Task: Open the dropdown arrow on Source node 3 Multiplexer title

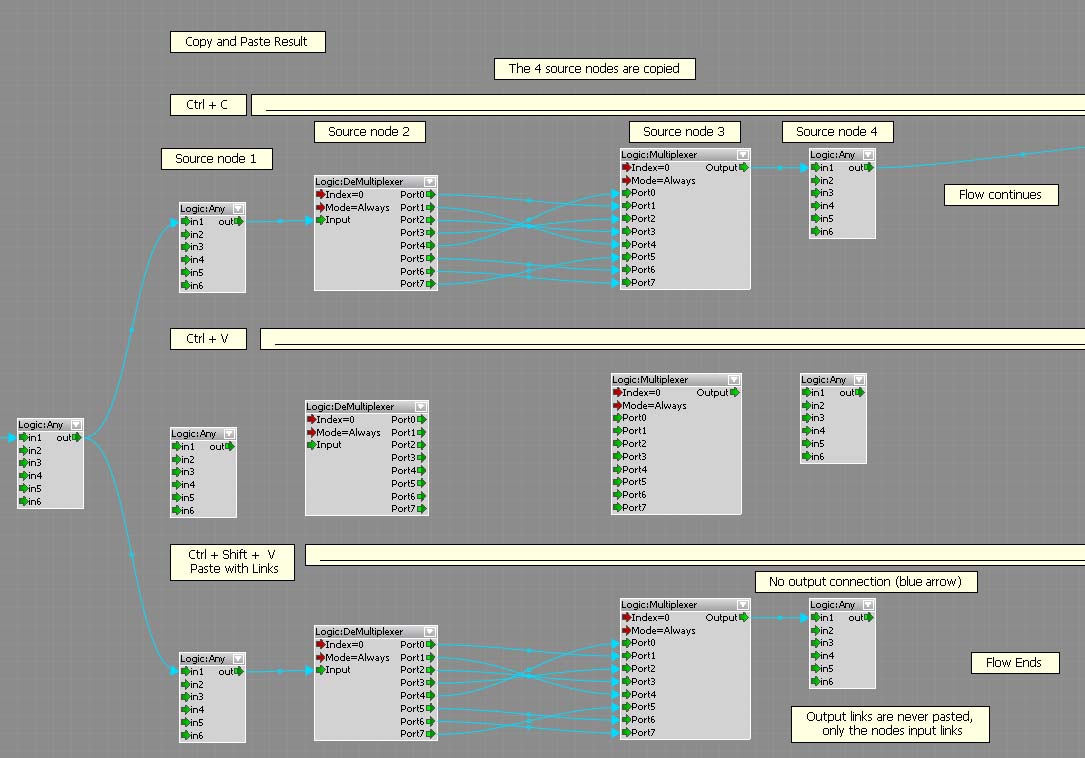Action: (742, 154)
